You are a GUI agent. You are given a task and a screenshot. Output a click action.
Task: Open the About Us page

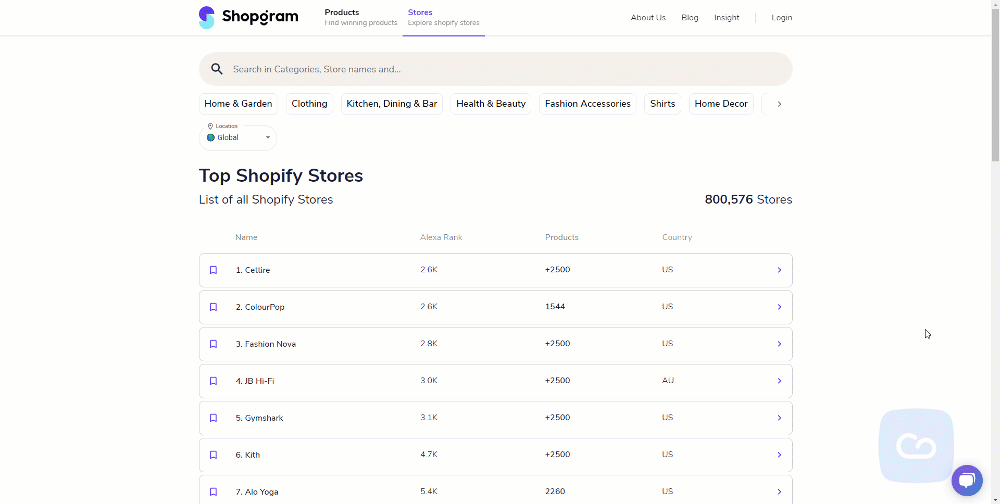(x=648, y=18)
